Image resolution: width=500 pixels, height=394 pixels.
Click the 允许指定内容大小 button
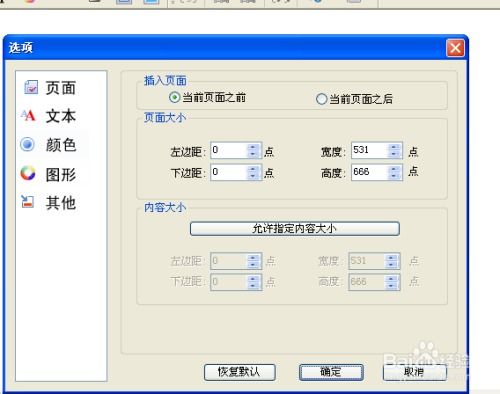click(x=295, y=229)
